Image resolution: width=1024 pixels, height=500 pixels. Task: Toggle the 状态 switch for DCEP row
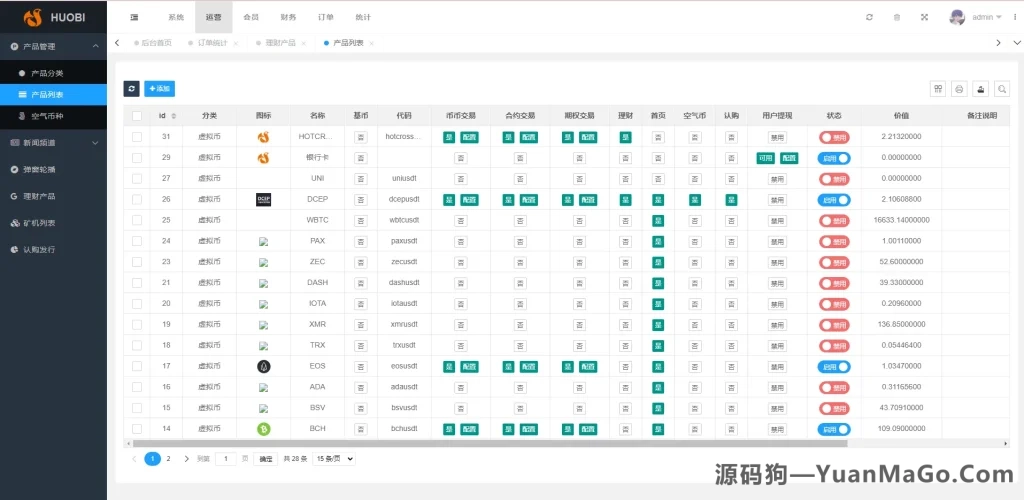pyautogui.click(x=834, y=200)
